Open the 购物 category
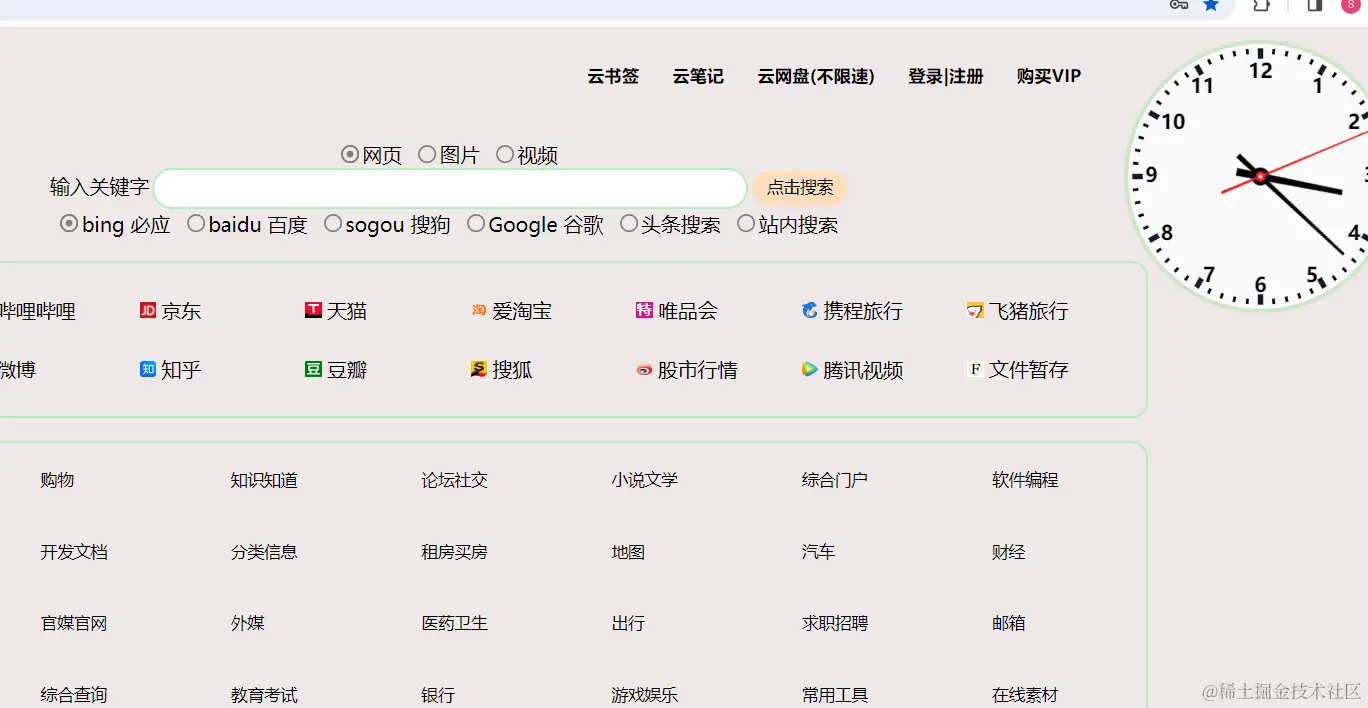Viewport: 1368px width, 708px height. 57,480
